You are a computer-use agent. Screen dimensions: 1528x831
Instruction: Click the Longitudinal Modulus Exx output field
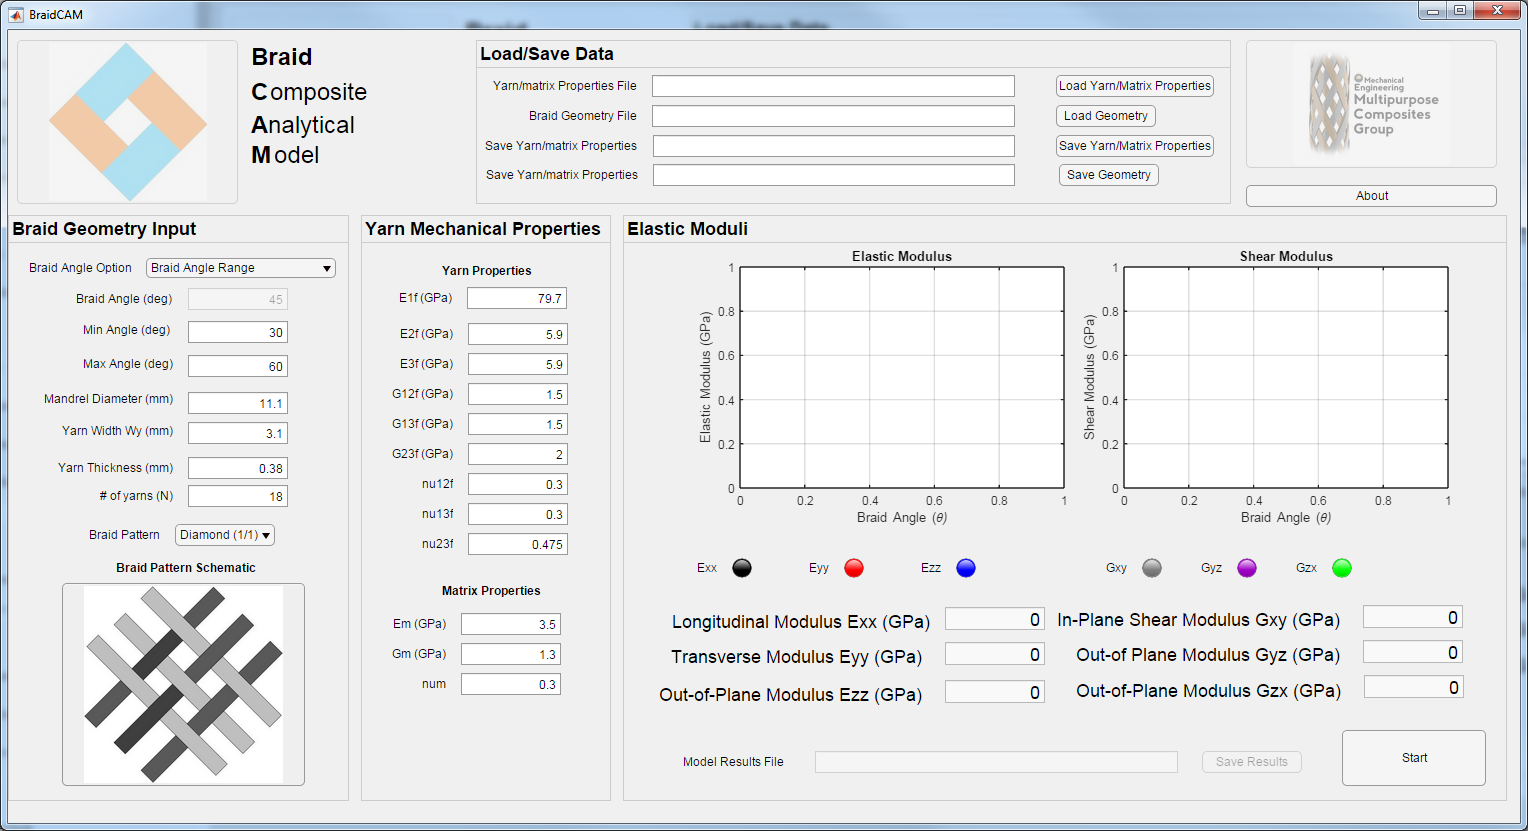pos(995,619)
